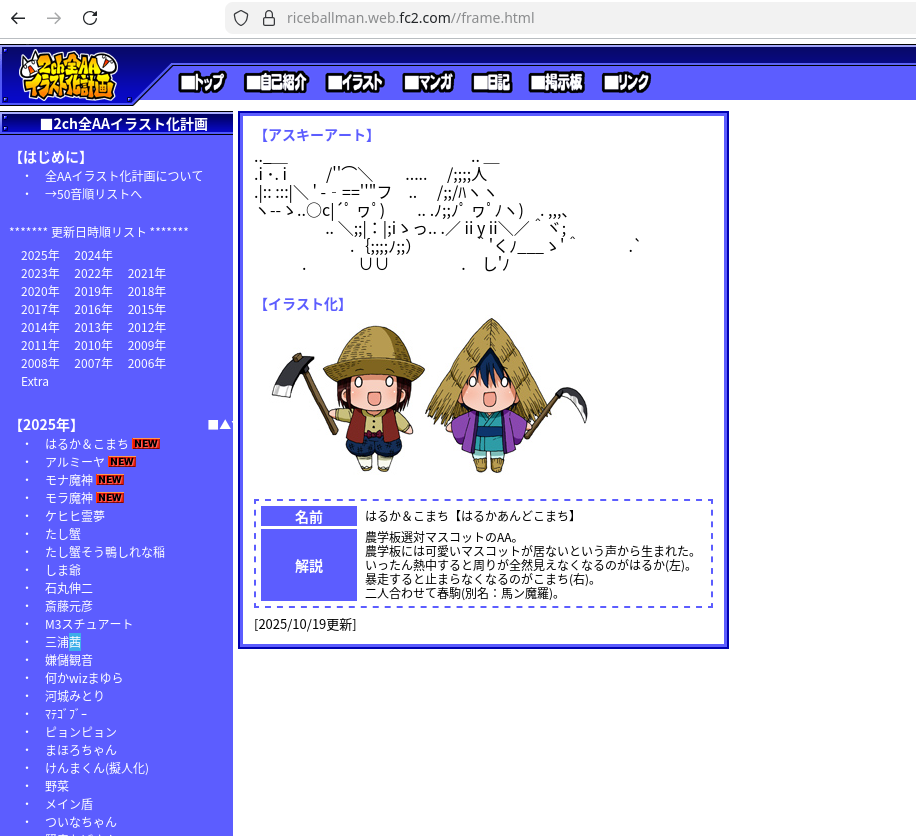
Task: Select the 2016年 year link
Action: (x=93, y=310)
